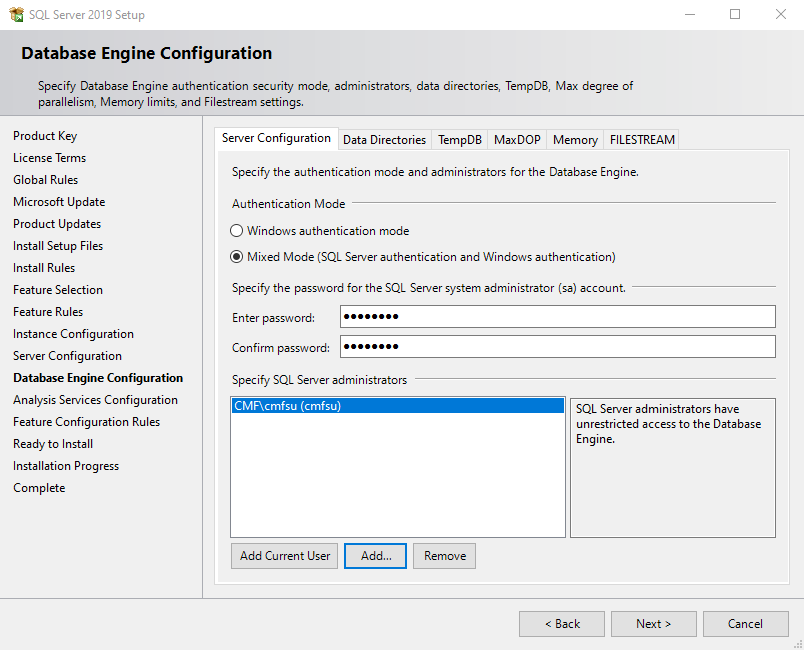The height and width of the screenshot is (650, 804).
Task: Maximize the setup window
Action: (735, 15)
